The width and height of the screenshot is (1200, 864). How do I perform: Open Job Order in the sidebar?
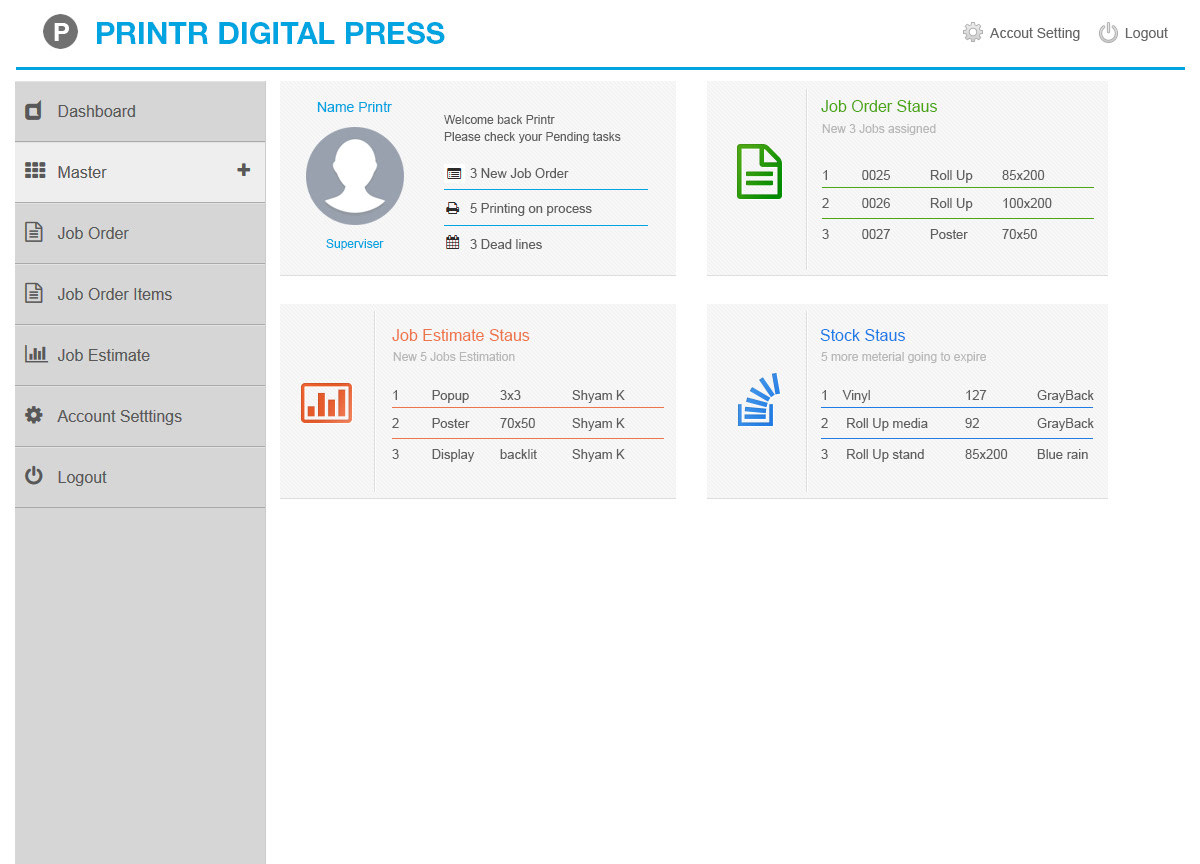coord(92,233)
